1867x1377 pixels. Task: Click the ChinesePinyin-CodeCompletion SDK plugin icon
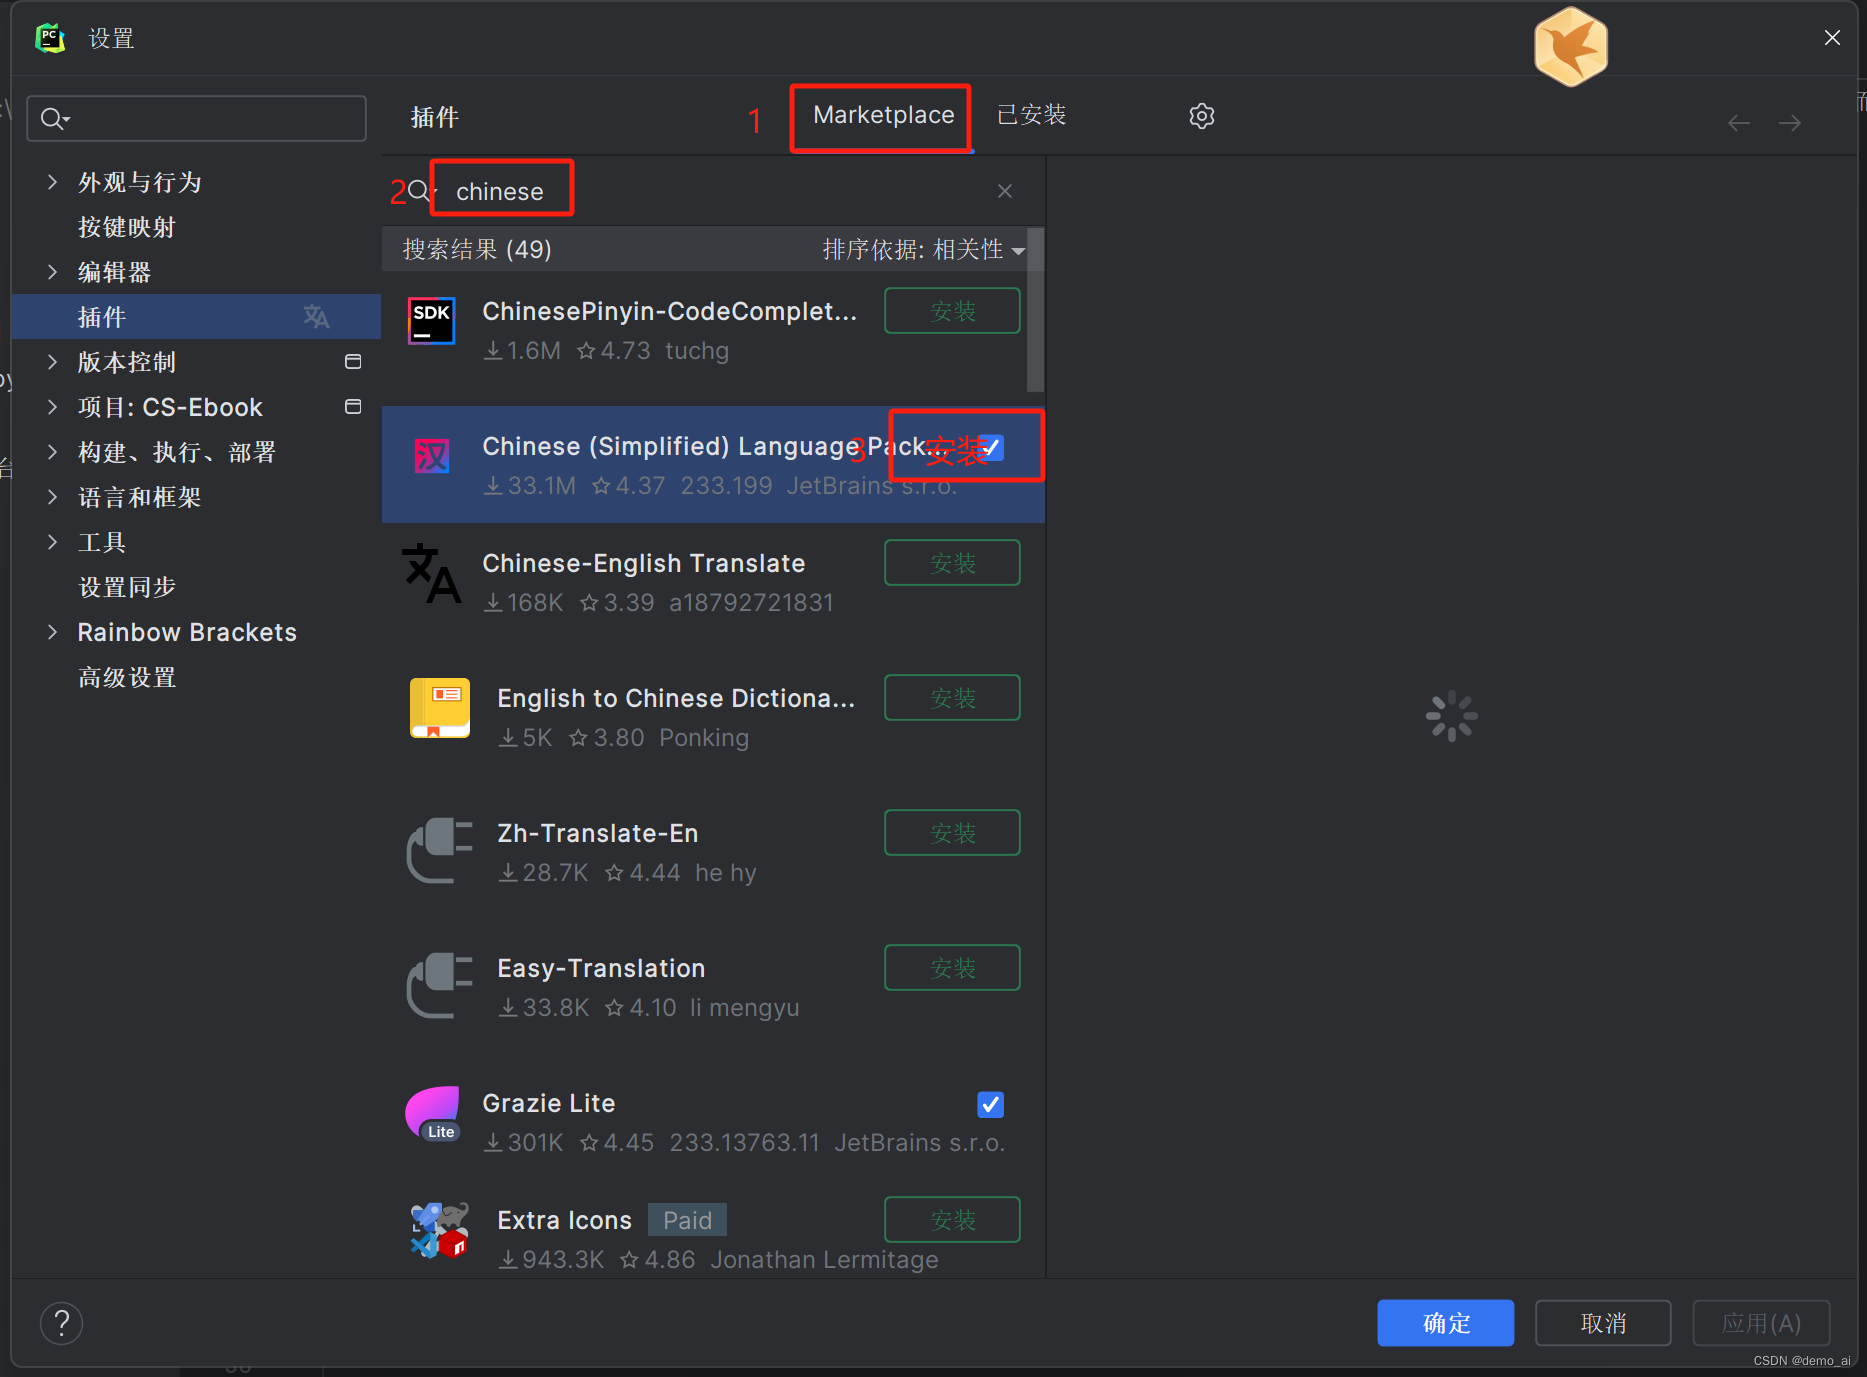pyautogui.click(x=432, y=321)
